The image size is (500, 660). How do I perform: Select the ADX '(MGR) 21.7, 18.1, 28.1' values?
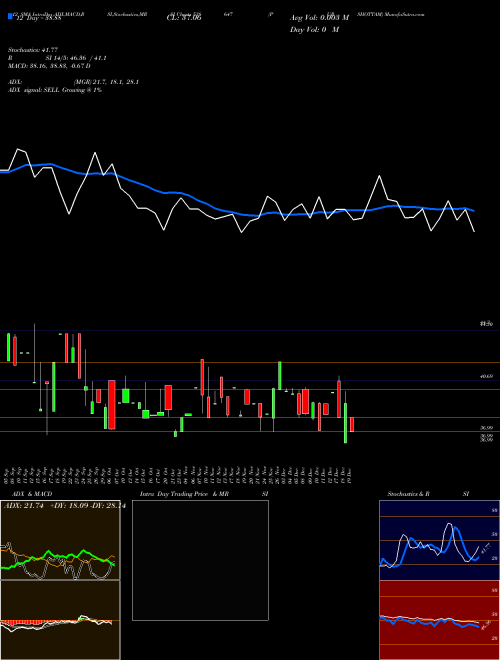click(106, 82)
